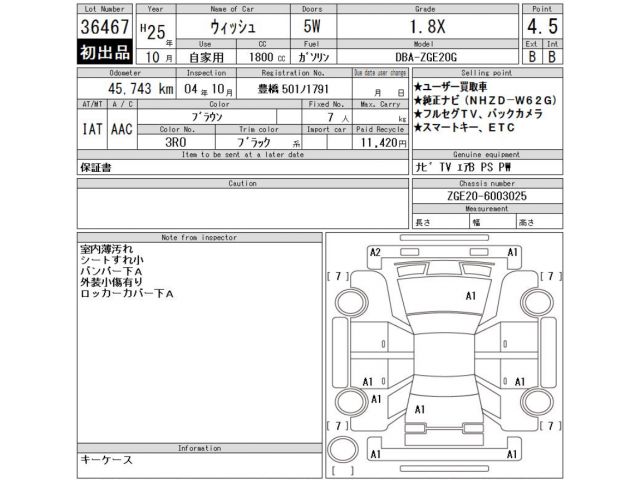Select the A1 mark on the hood
Viewport: 640px width, 480px height.
point(471,296)
